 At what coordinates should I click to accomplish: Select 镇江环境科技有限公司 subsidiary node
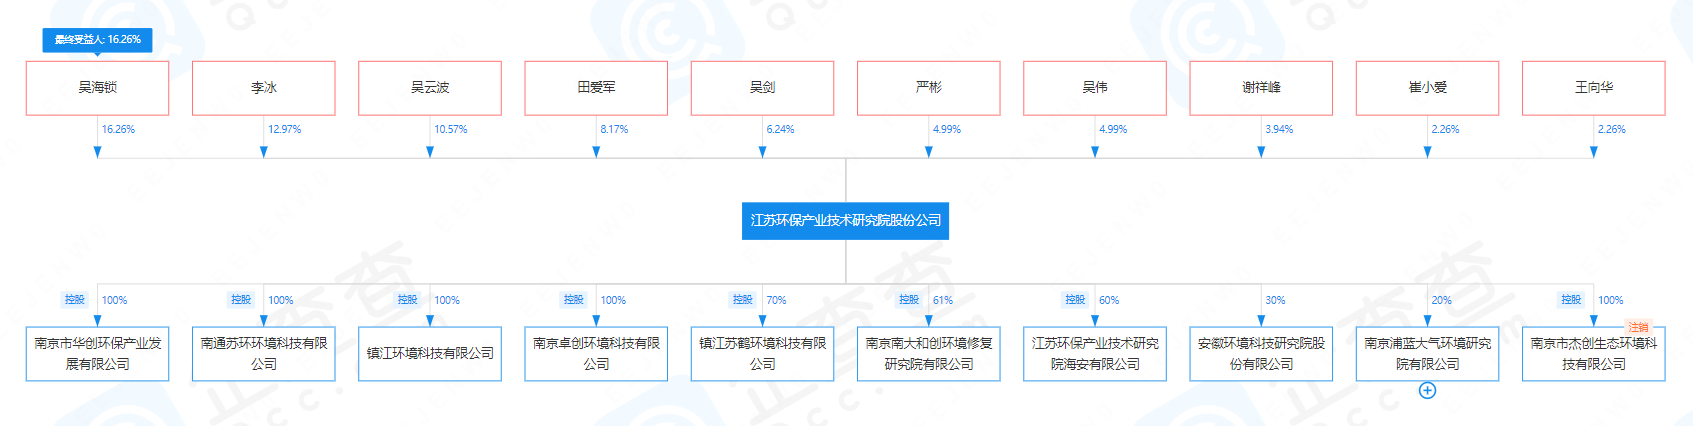point(430,354)
